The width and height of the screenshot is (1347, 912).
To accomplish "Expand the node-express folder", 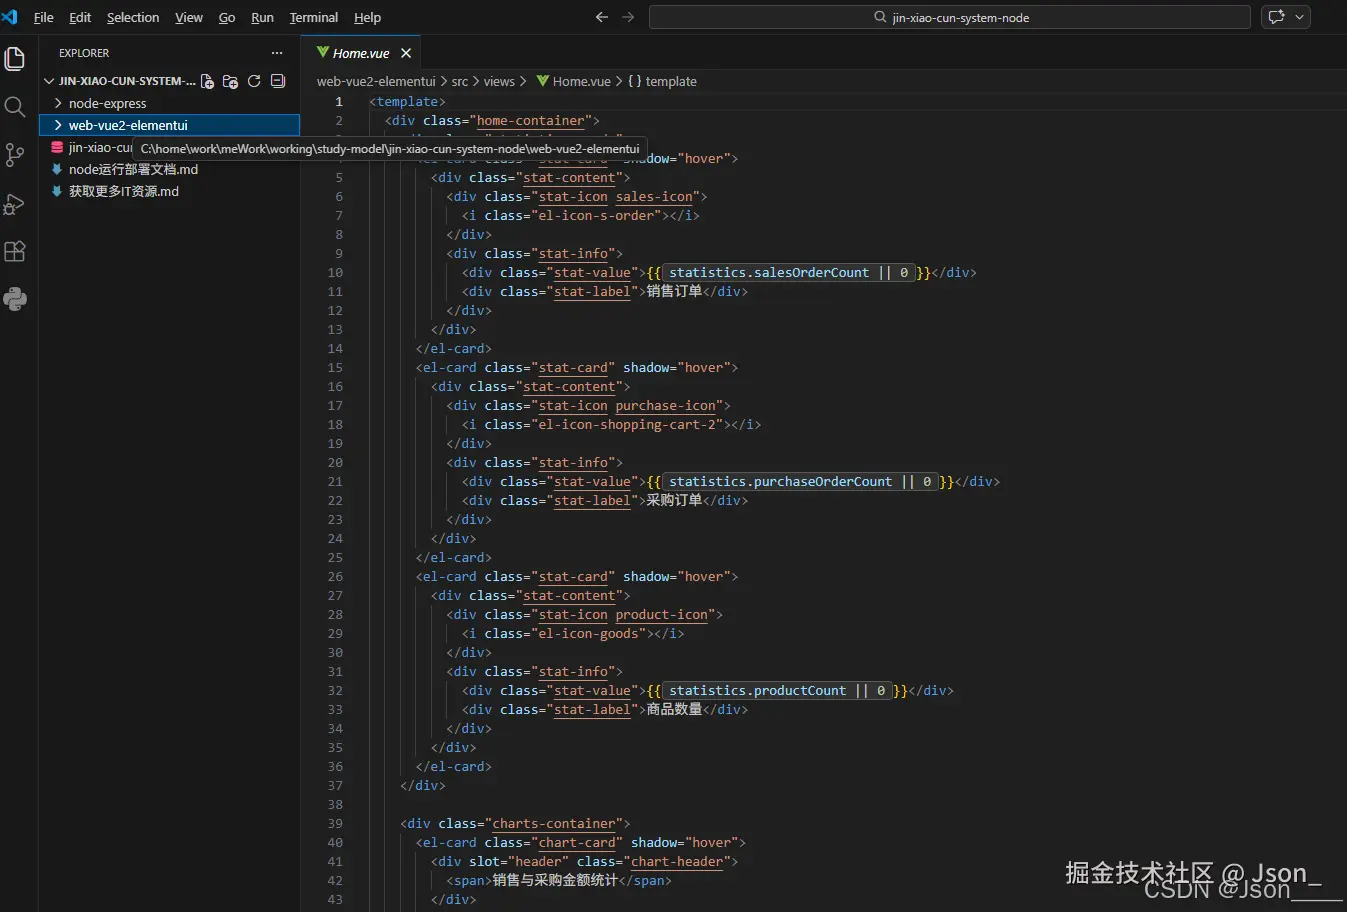I will point(107,103).
